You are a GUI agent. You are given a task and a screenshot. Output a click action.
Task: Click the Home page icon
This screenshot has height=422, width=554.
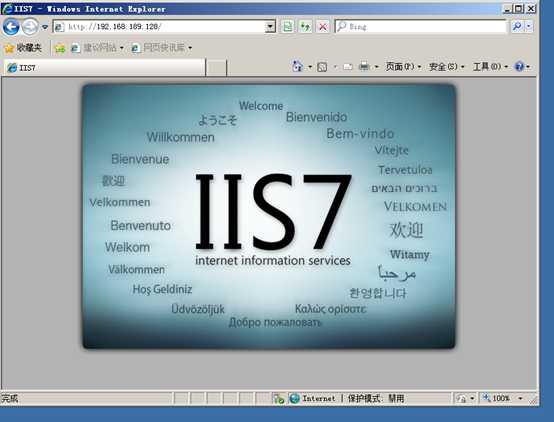tap(297, 66)
